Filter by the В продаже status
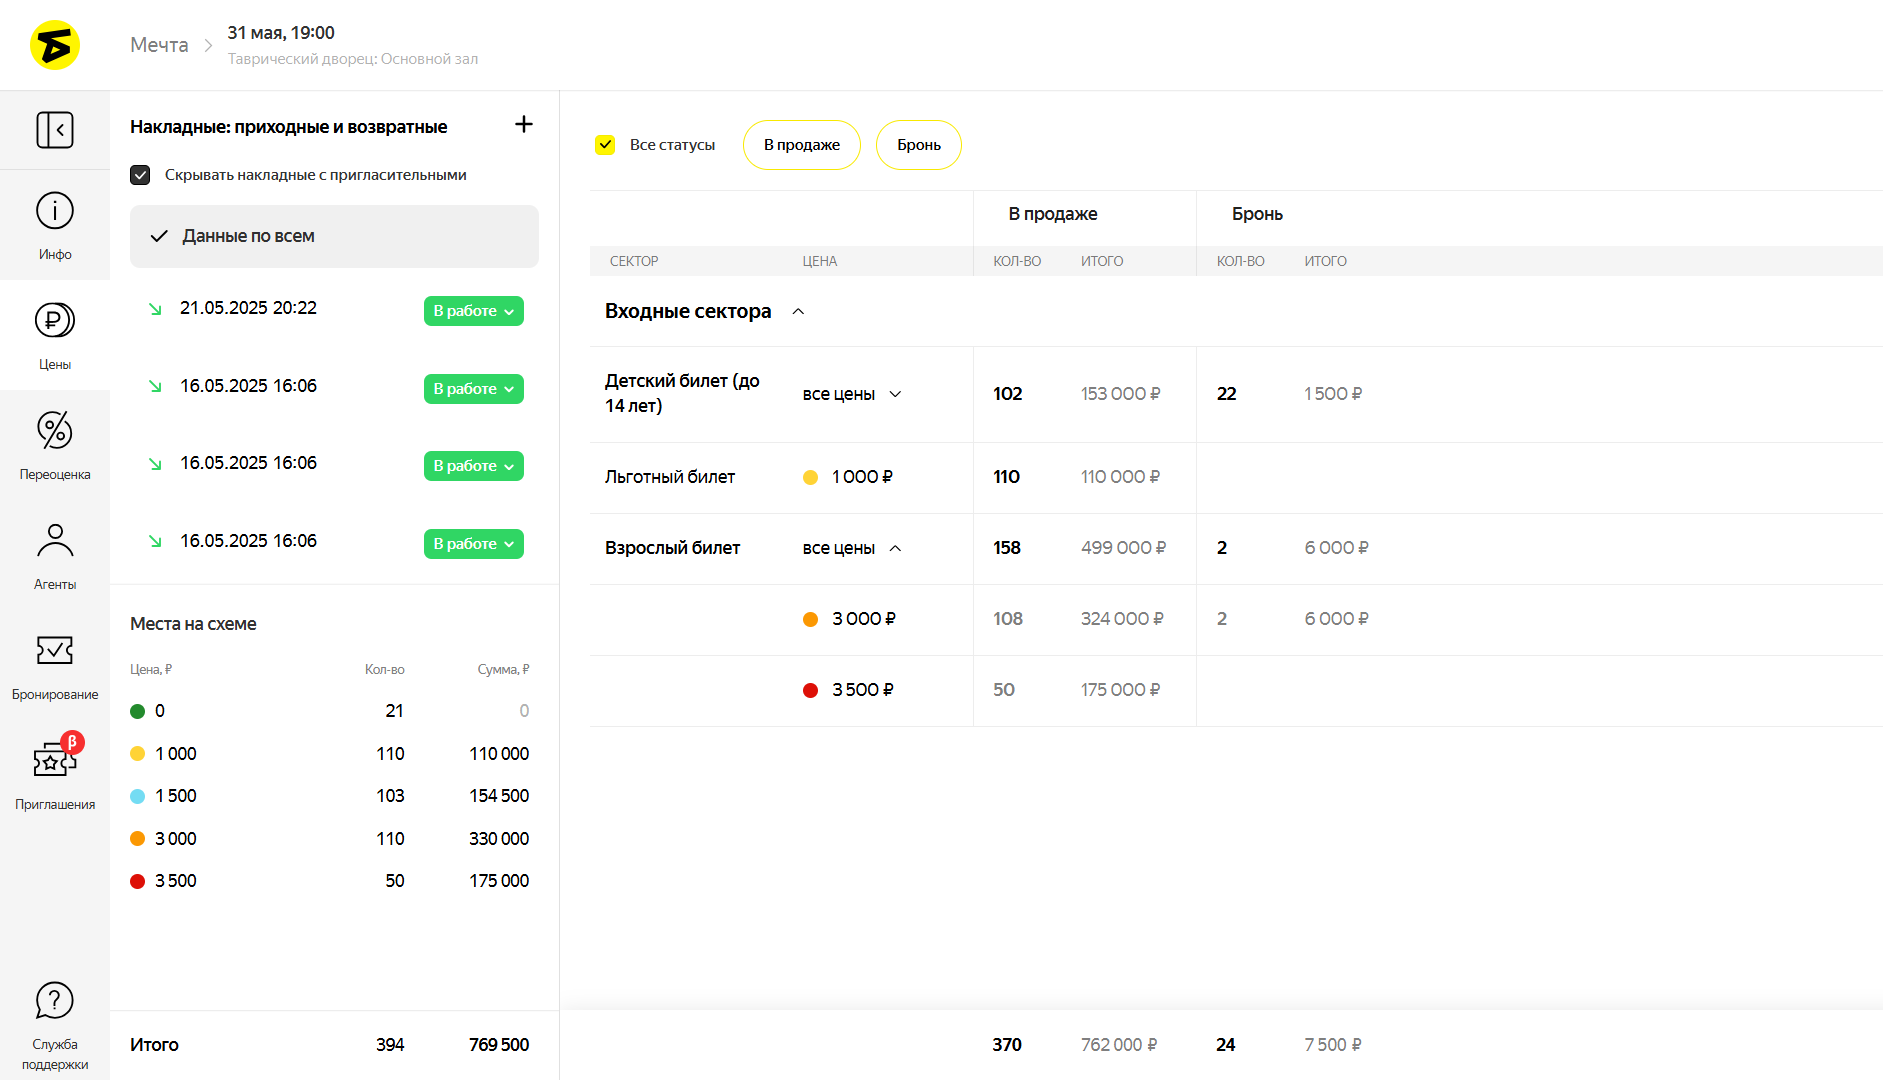Image resolution: width=1883 pixels, height=1080 pixels. [x=801, y=145]
